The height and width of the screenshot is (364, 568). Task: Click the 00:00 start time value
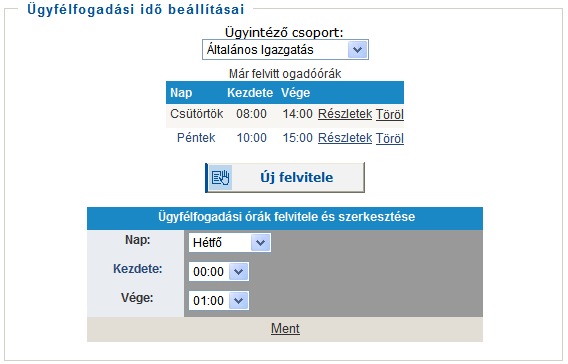tap(208, 272)
